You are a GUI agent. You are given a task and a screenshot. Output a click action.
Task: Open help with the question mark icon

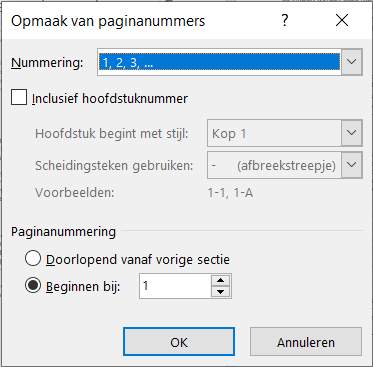pos(285,21)
